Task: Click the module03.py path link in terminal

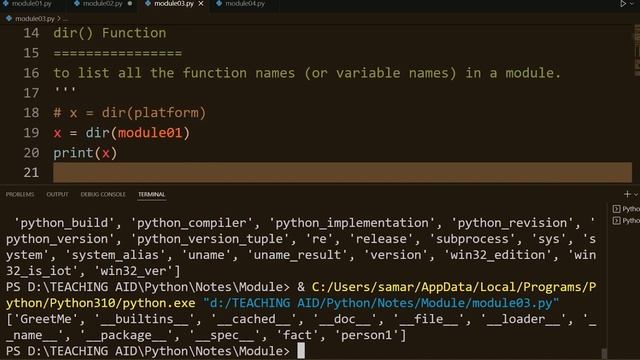Action: point(381,303)
